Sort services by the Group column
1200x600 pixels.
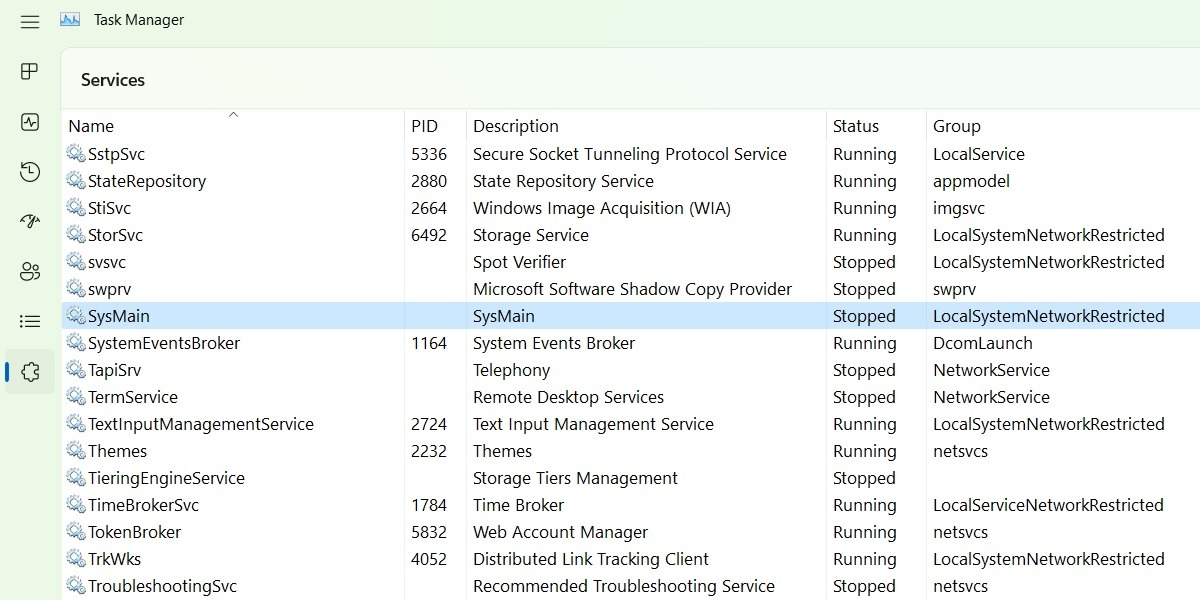(x=956, y=126)
